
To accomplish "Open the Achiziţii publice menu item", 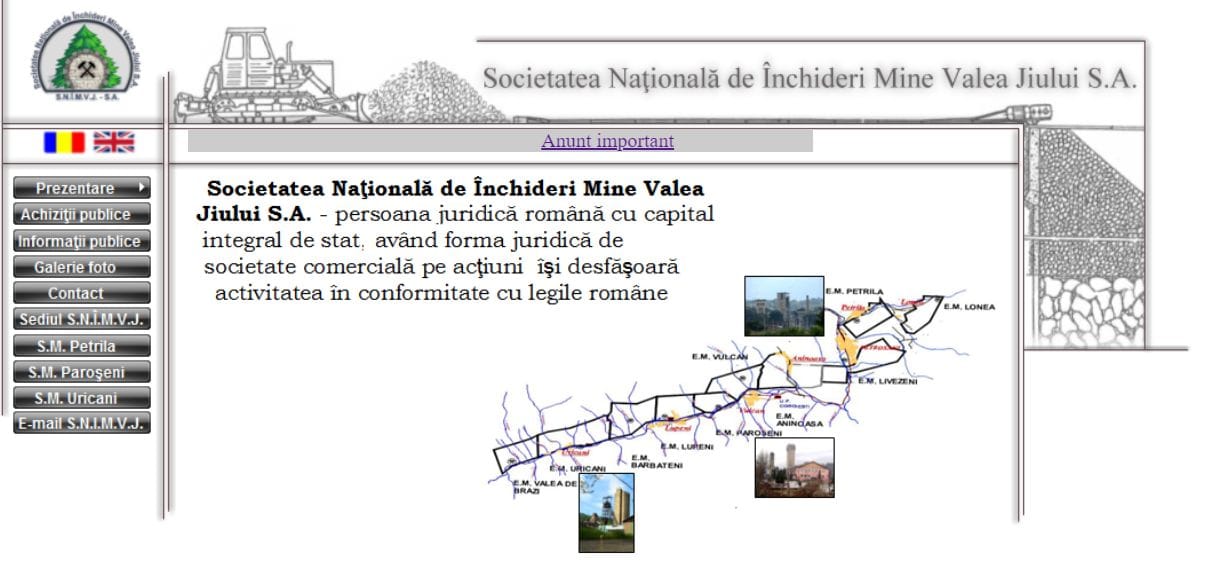I will click(82, 214).
